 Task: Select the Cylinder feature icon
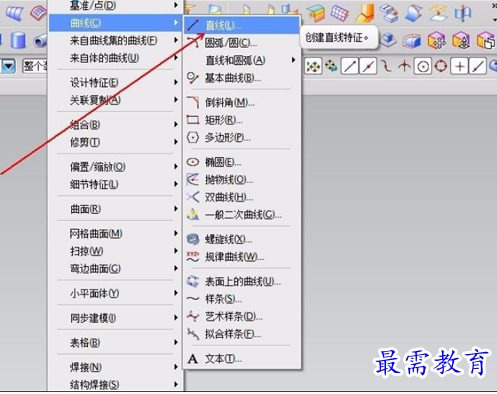(x=18, y=40)
